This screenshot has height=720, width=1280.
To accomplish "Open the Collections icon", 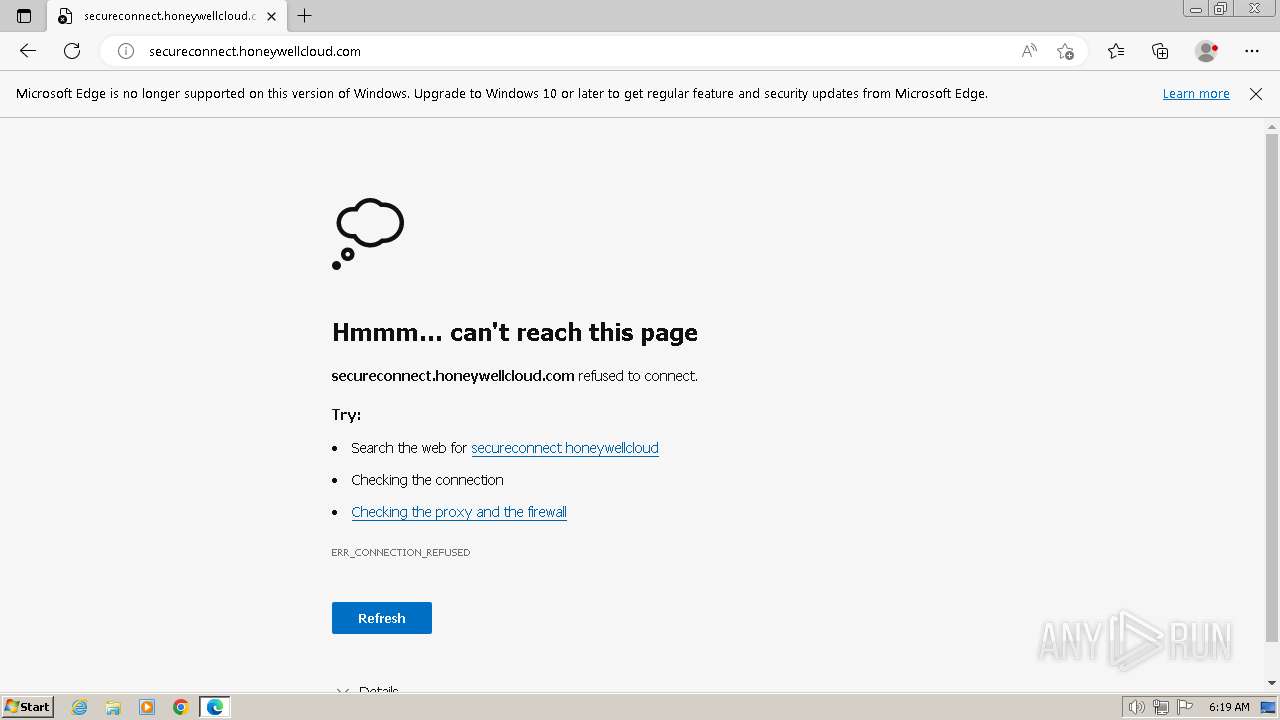I will pos(1160,51).
